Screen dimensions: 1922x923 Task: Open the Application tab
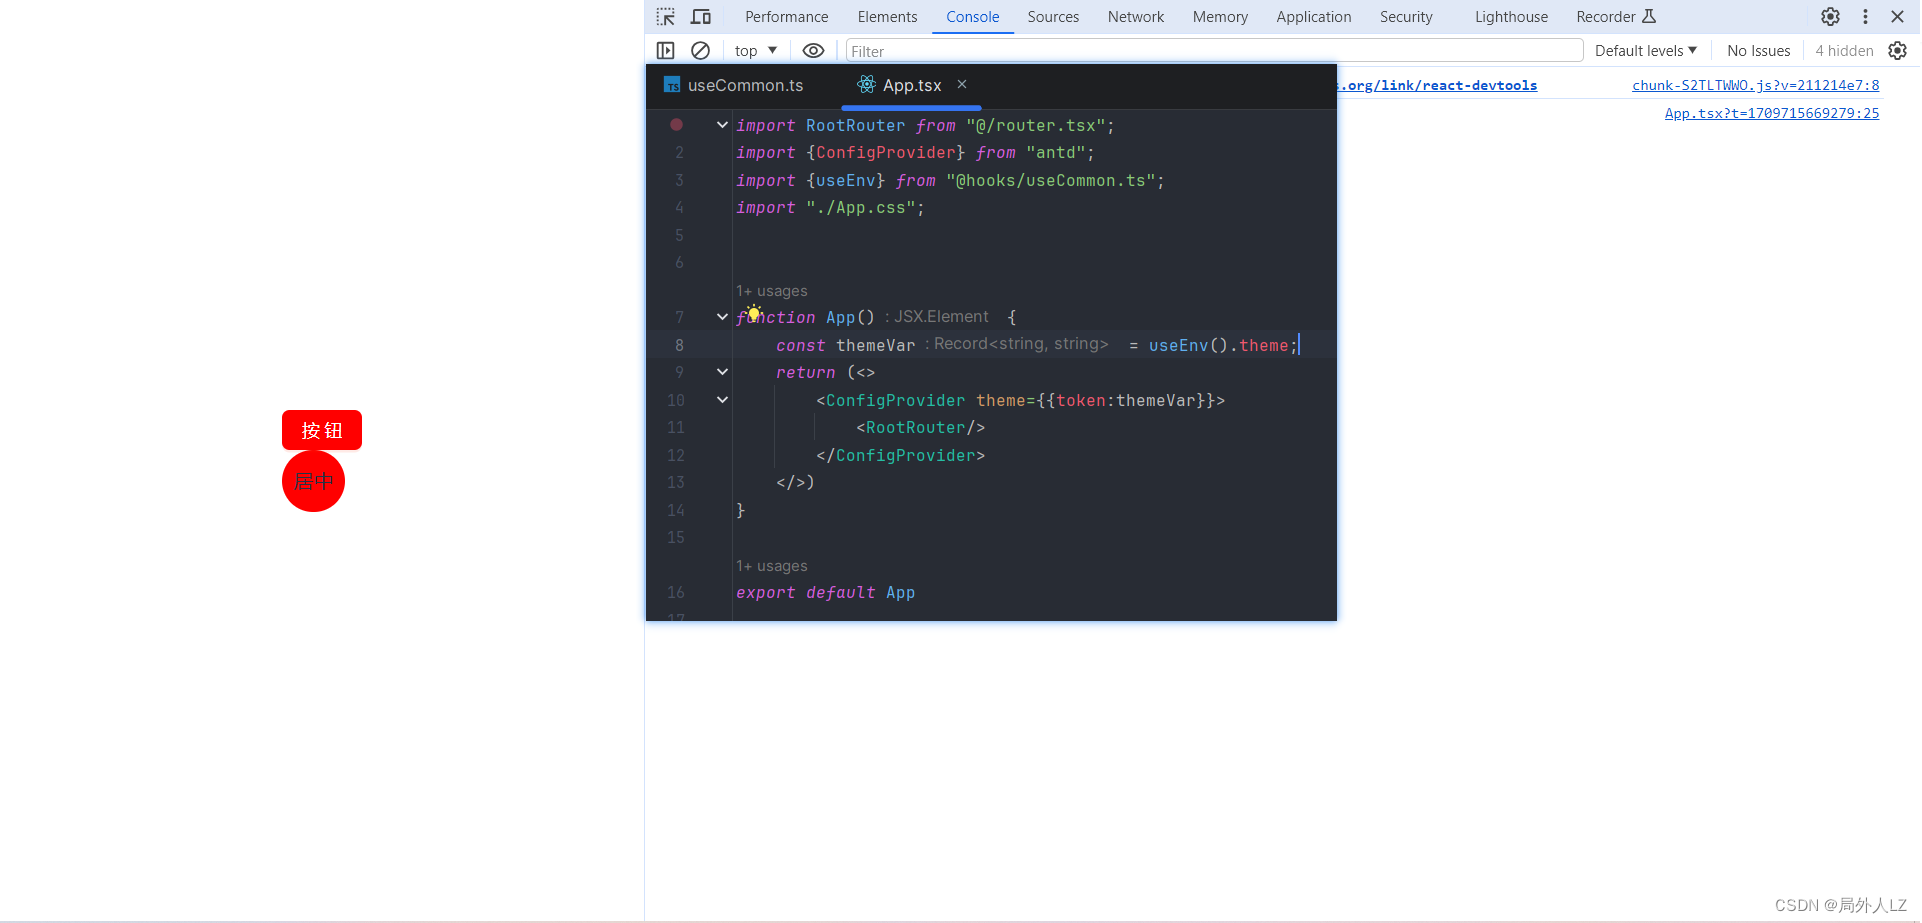click(x=1314, y=17)
